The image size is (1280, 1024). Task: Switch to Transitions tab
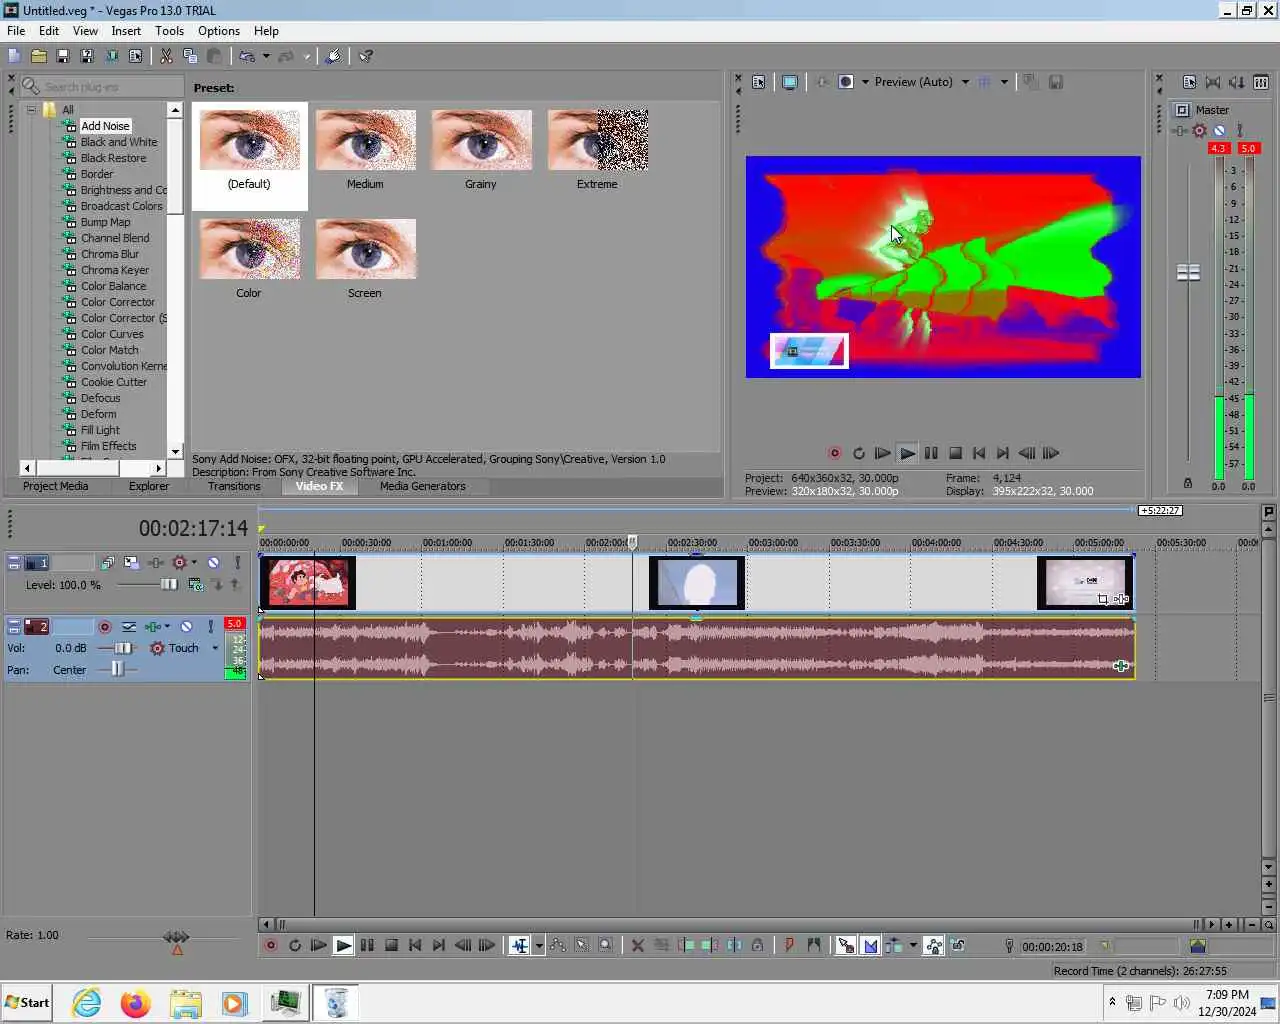point(234,486)
